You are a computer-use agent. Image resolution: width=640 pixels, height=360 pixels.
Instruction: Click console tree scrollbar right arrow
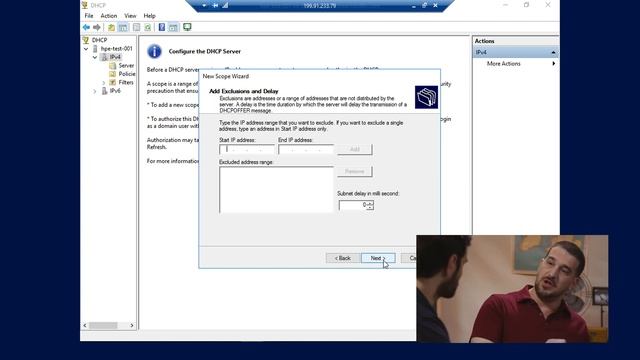click(132, 325)
